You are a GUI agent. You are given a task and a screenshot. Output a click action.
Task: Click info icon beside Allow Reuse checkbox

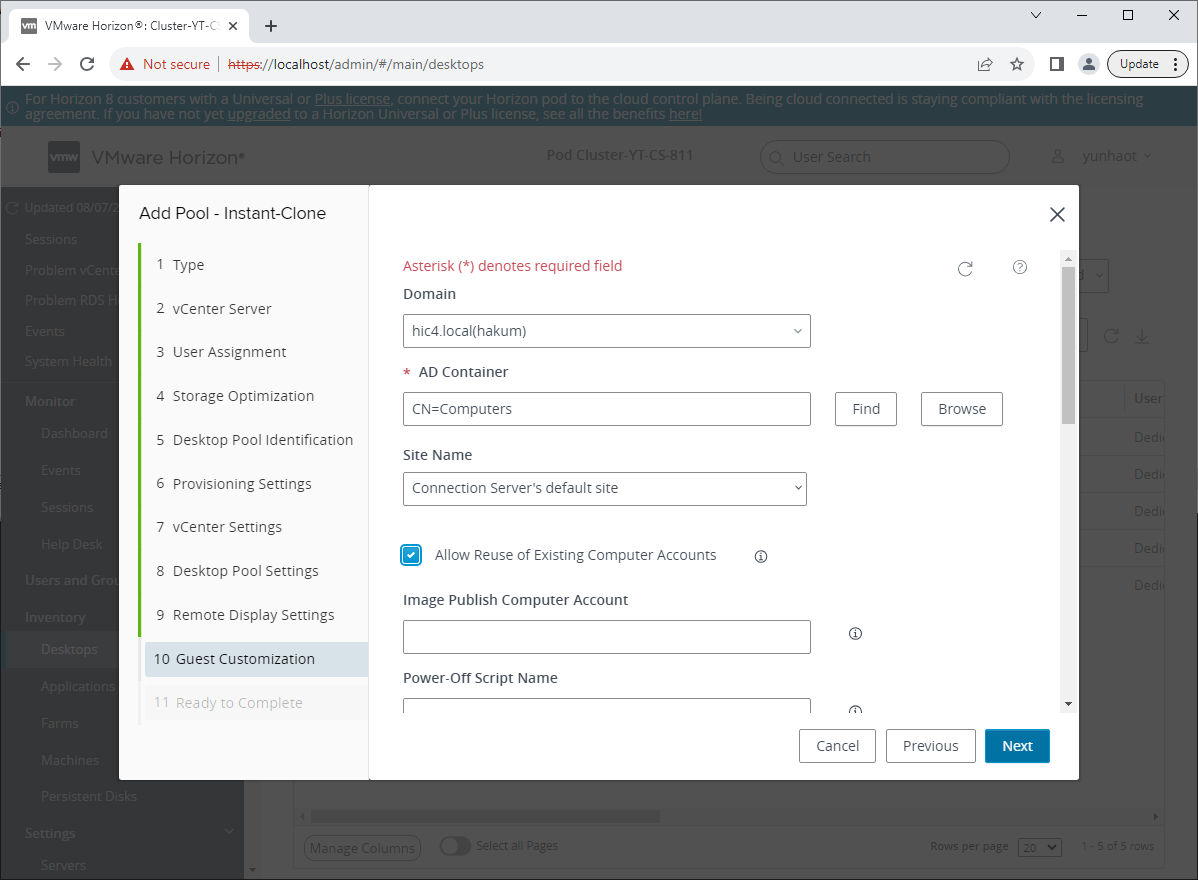click(x=761, y=556)
